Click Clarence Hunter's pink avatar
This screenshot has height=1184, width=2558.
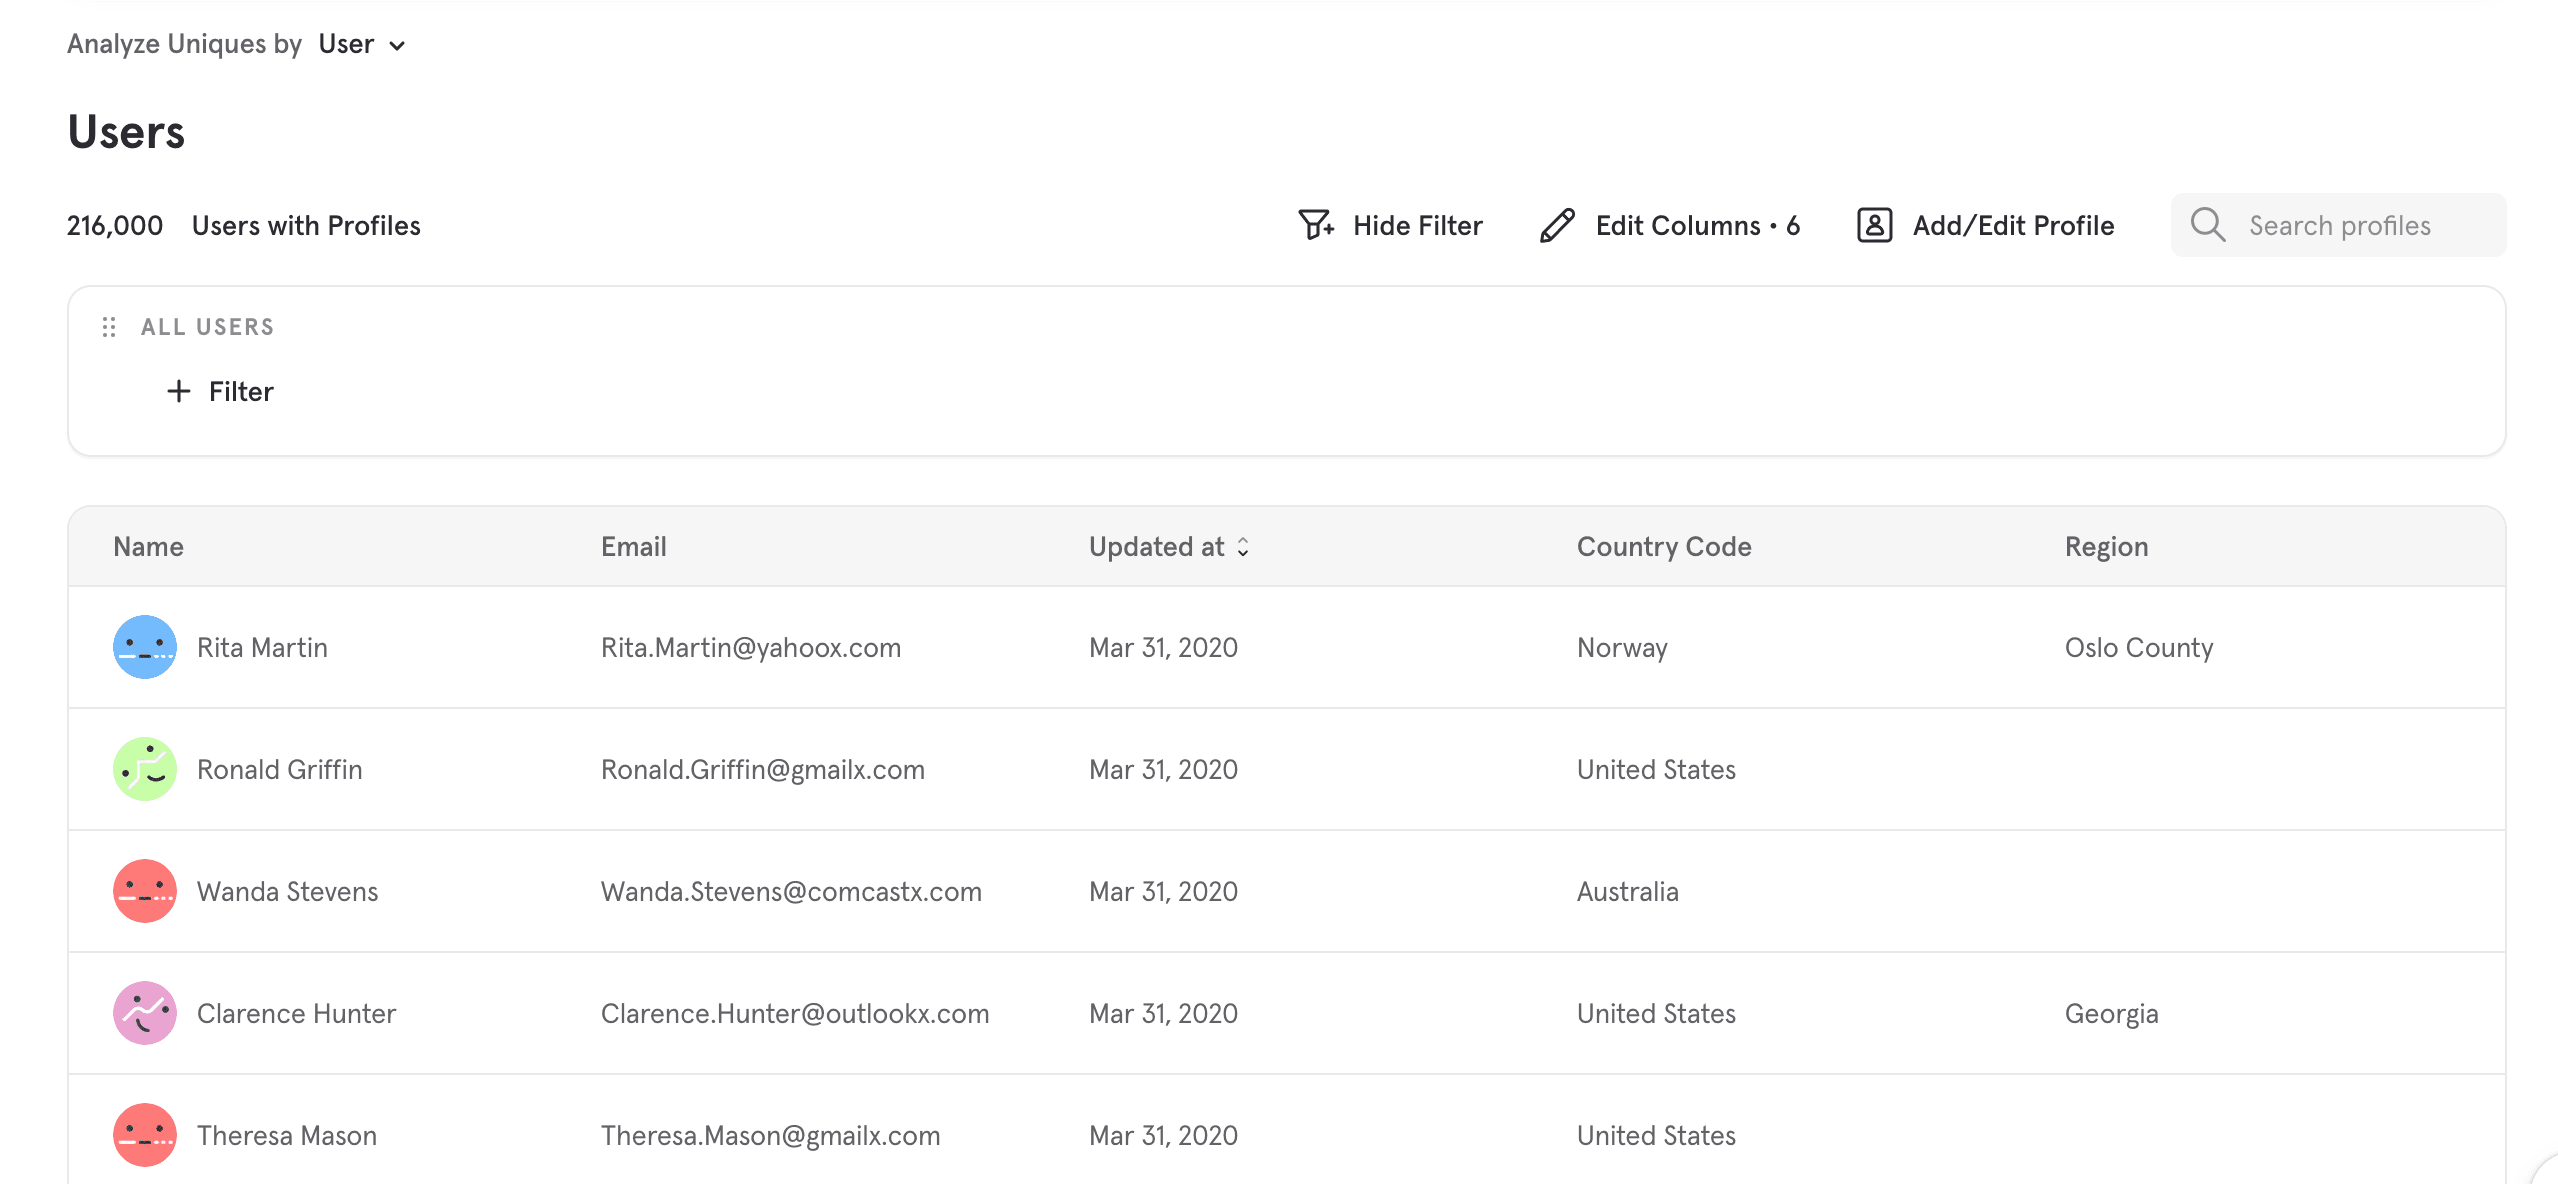(144, 1013)
